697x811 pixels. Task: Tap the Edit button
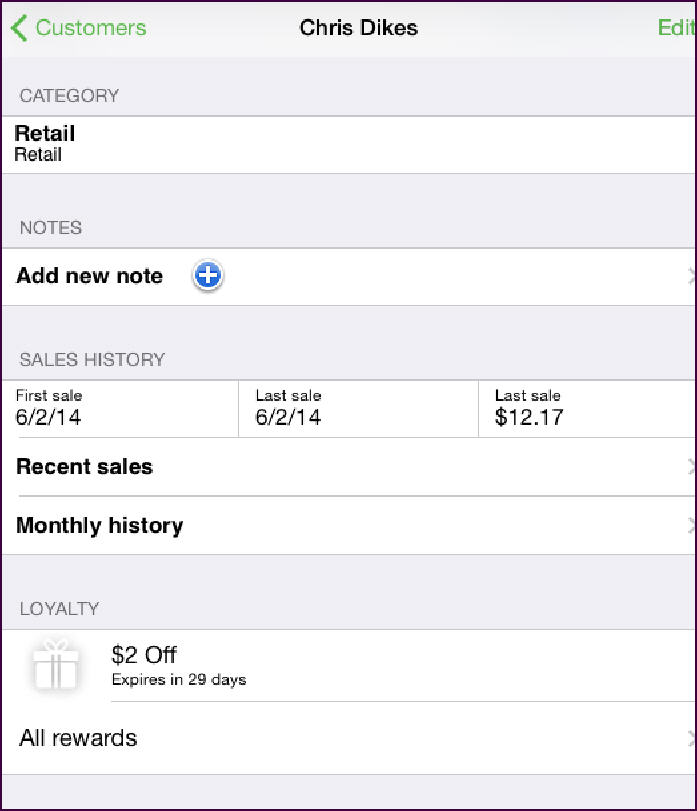[x=676, y=27]
